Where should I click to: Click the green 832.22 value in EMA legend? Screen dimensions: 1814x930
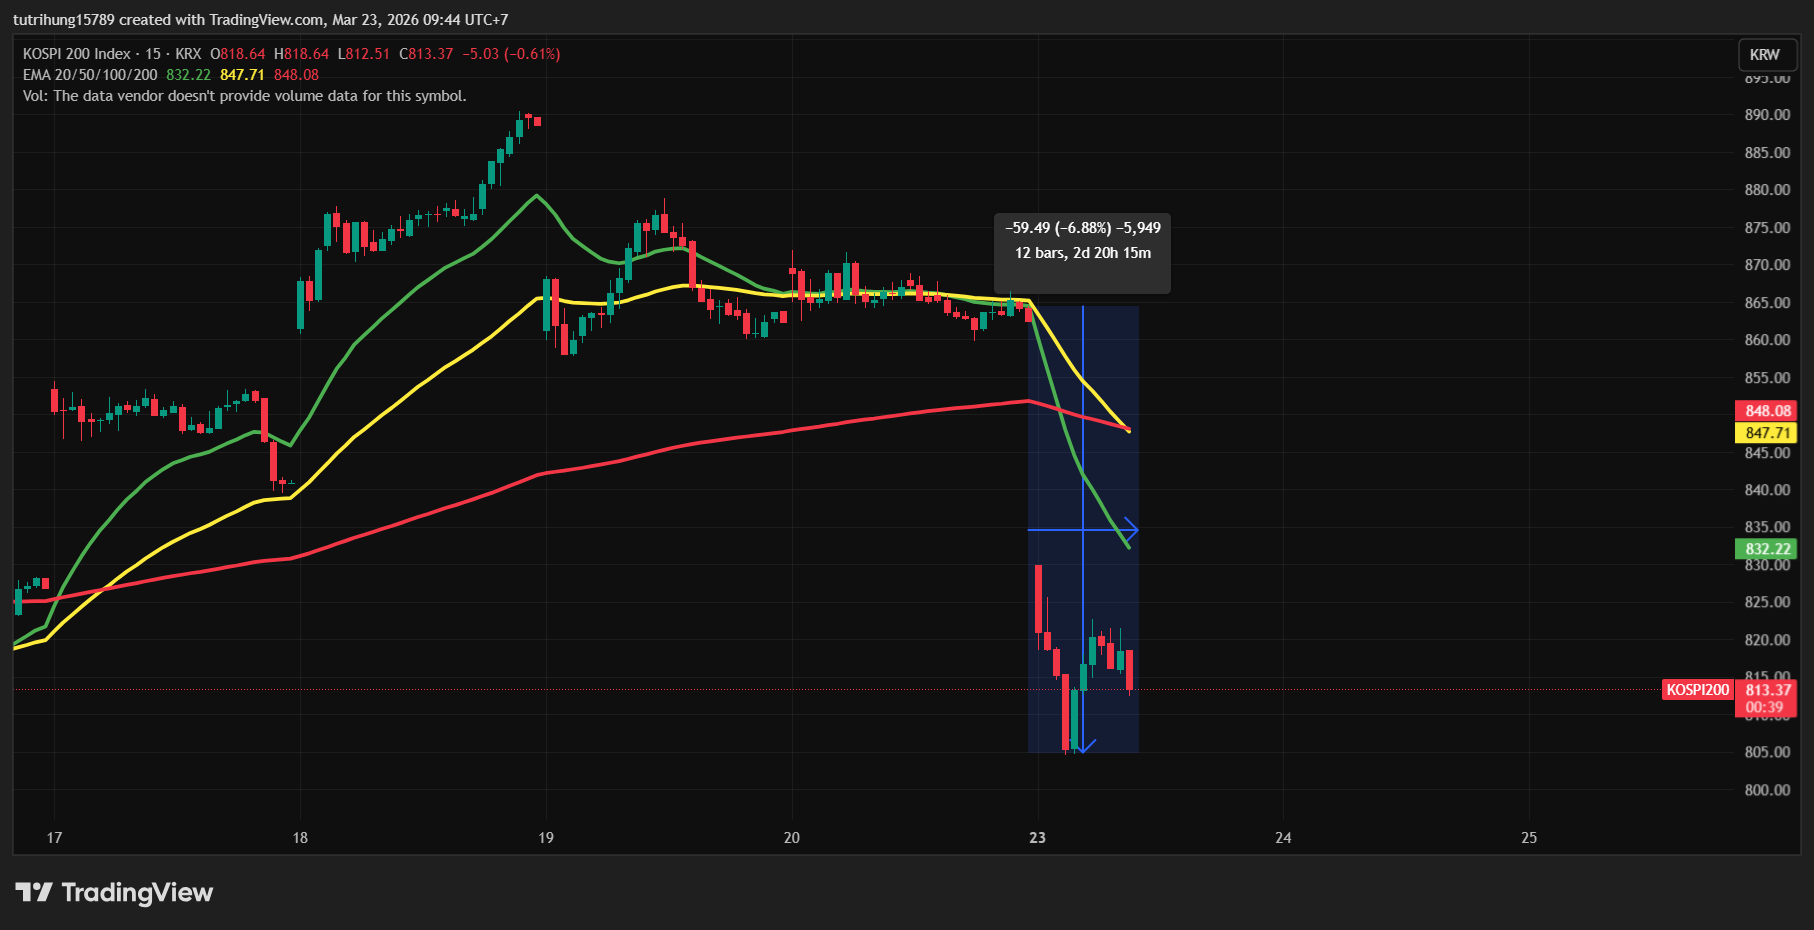(x=188, y=75)
